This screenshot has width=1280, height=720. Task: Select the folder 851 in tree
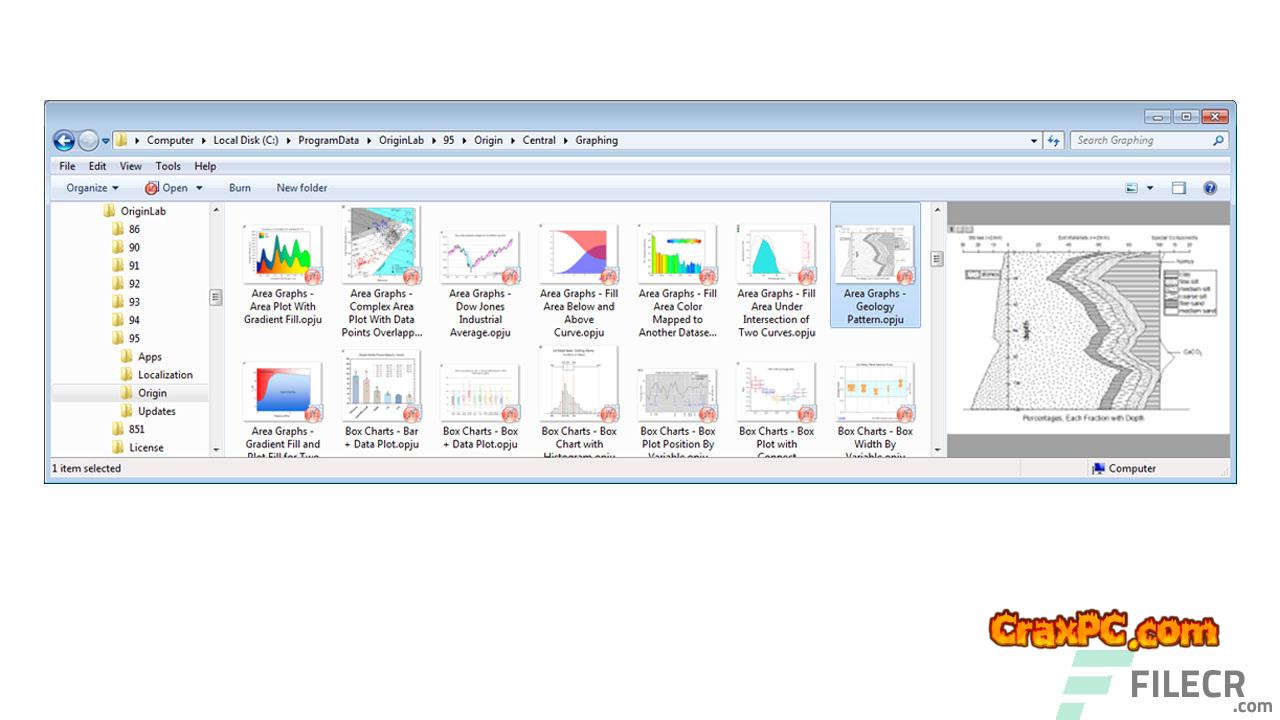[x=136, y=429]
